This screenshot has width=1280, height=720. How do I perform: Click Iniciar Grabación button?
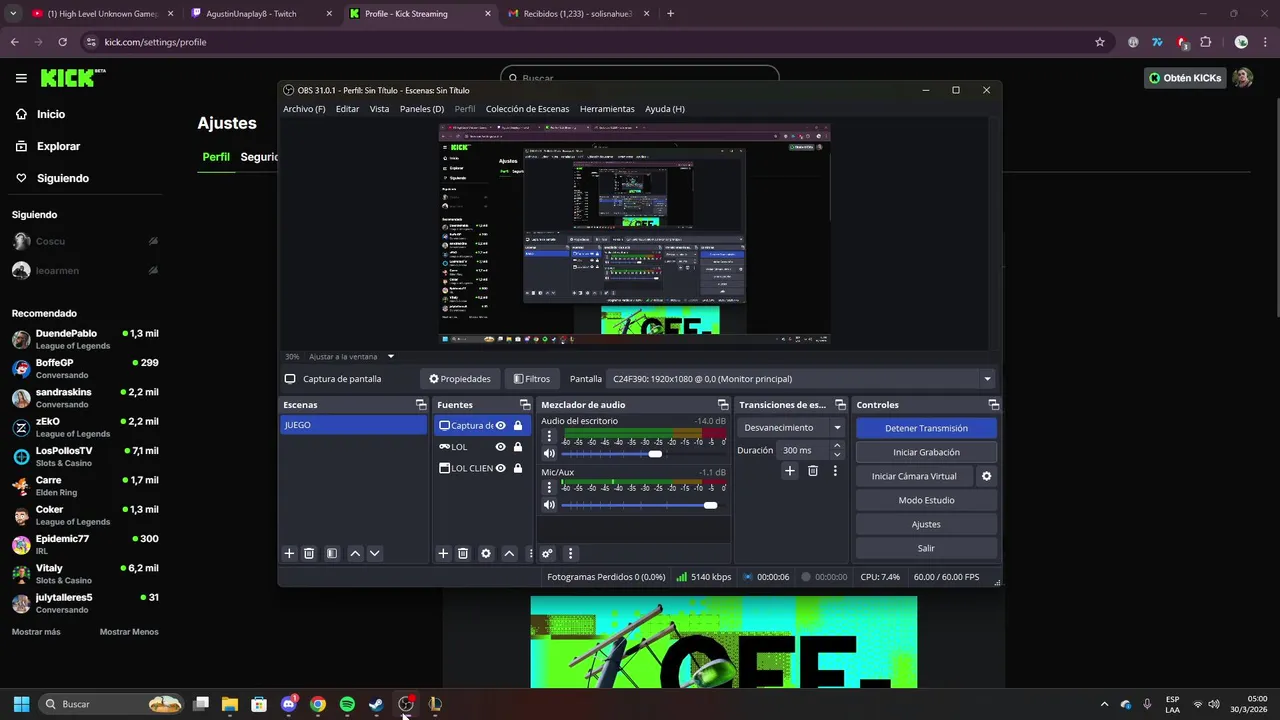pyautogui.click(x=926, y=452)
